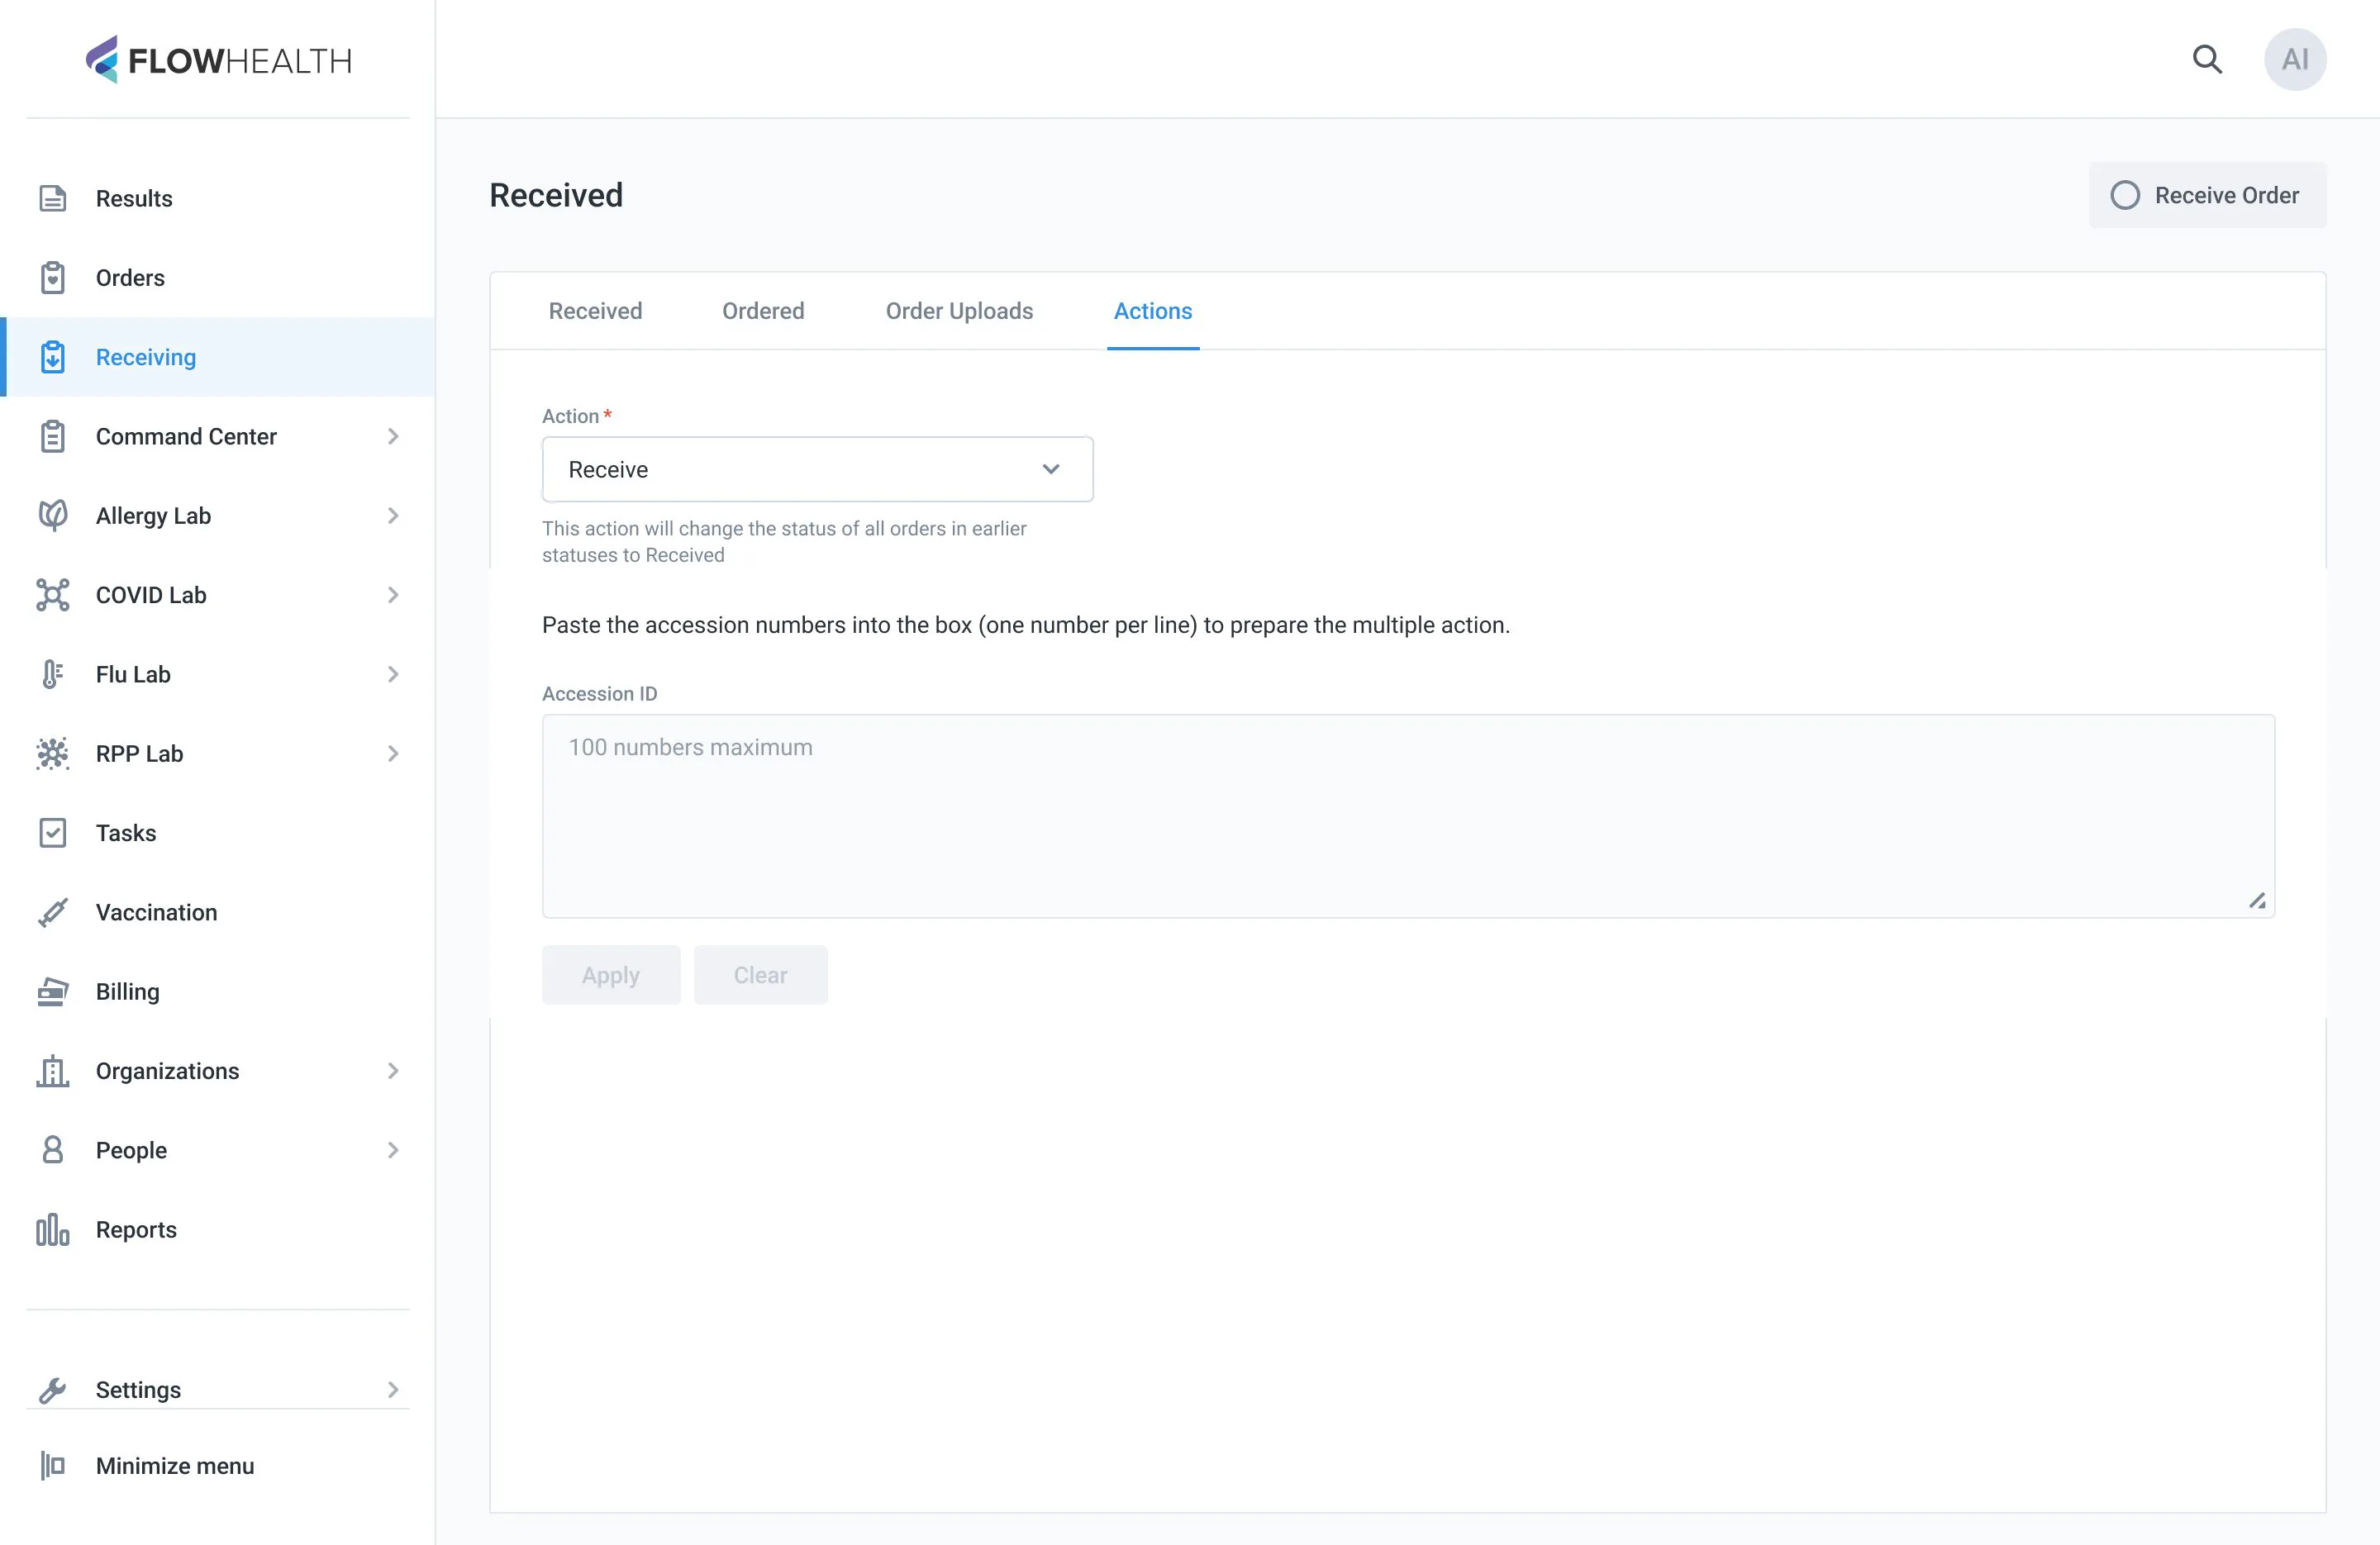Click the Organizations building icon
The image size is (2380, 1545).
[53, 1071]
